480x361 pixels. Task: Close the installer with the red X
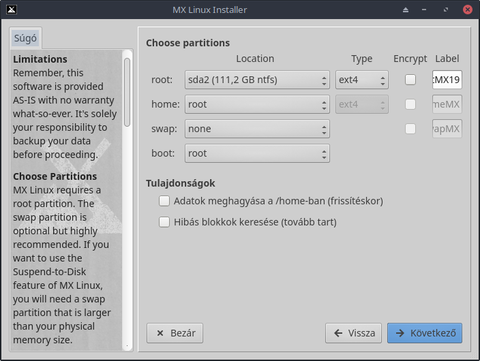tap(468, 10)
